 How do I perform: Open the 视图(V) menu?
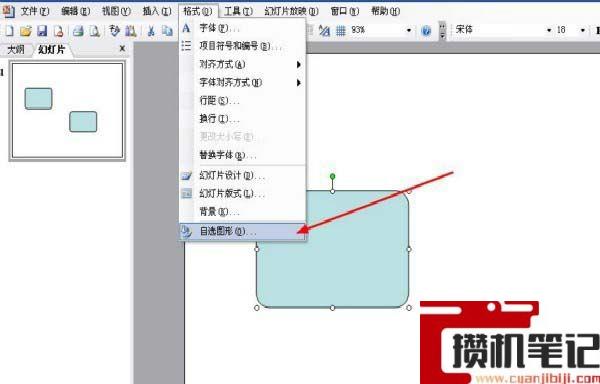click(116, 11)
